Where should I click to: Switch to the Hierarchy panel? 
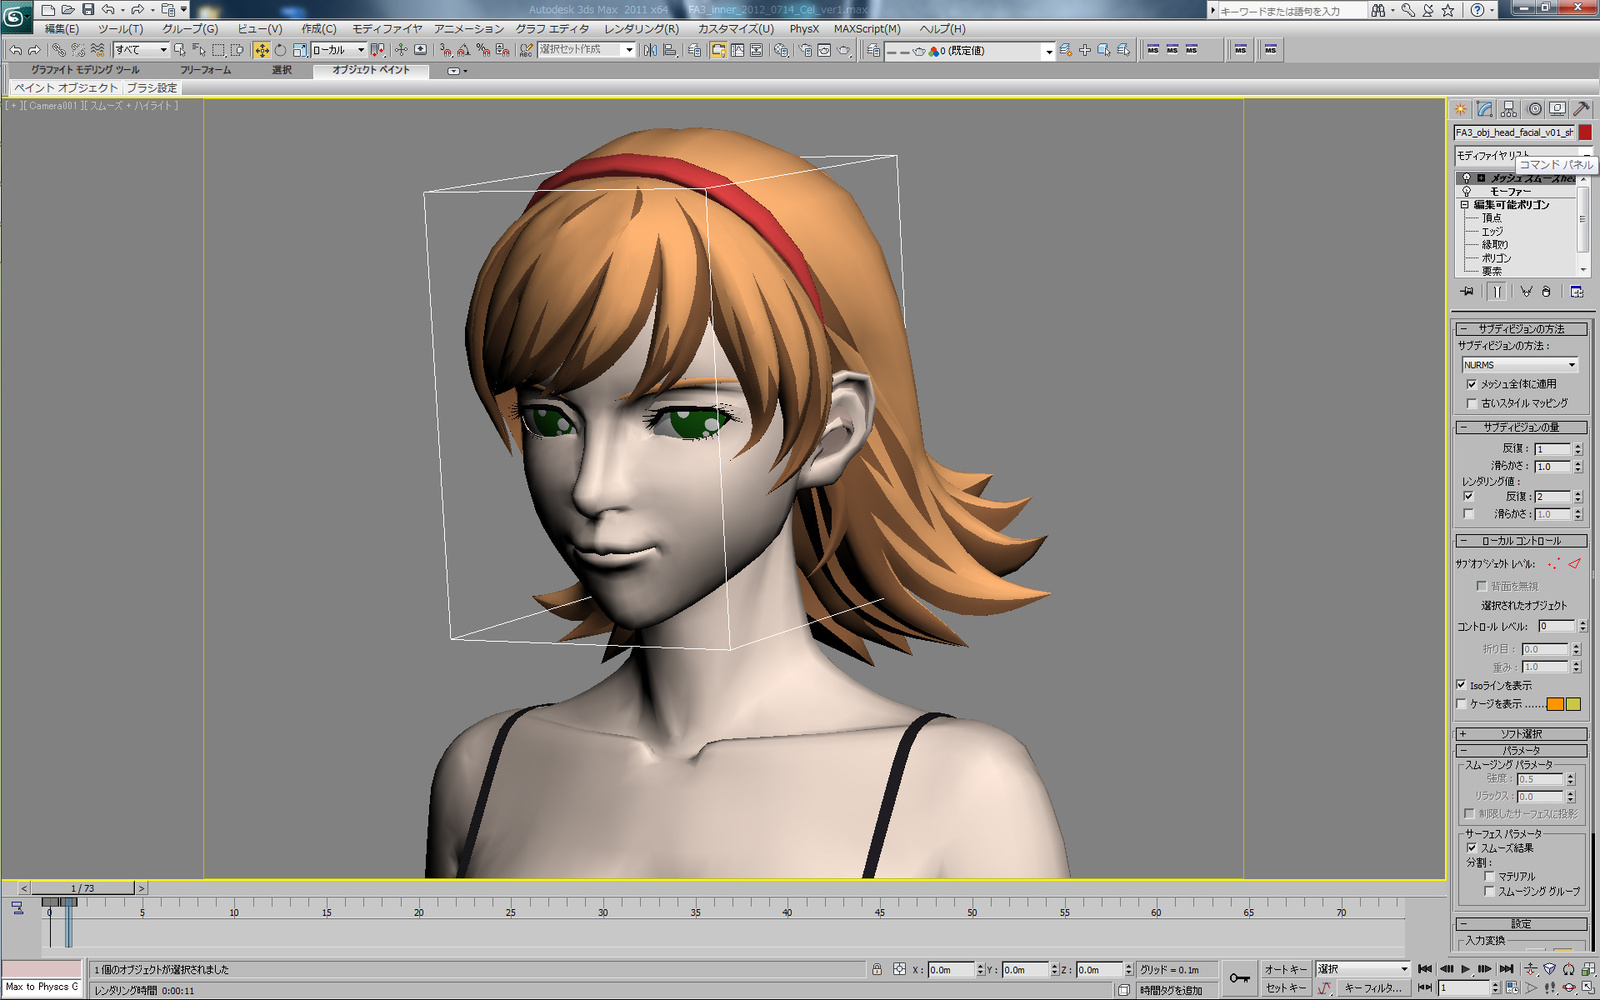coord(1508,109)
